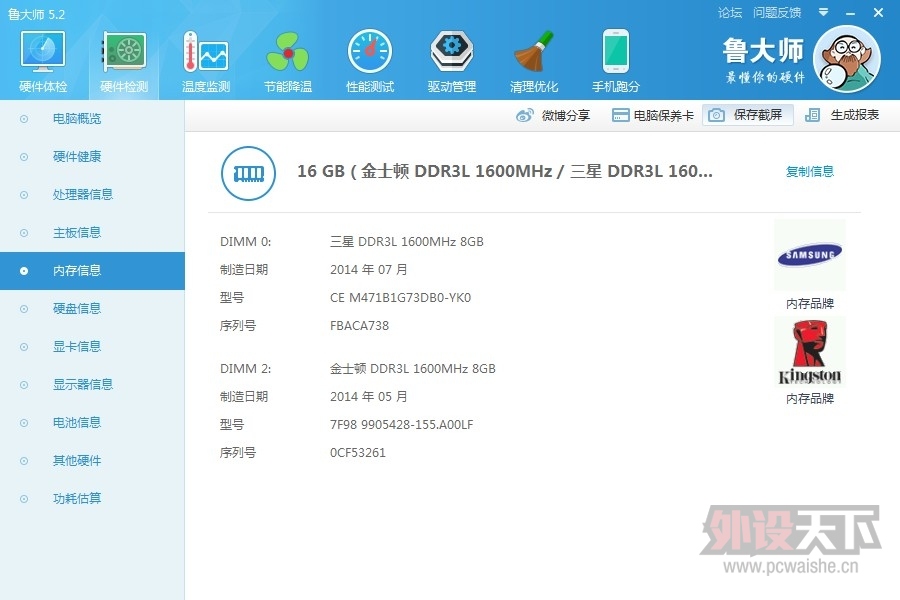This screenshot has width=900, height=600.
Task: Select the 硬件检测 hardware detection icon
Action: pos(124,52)
